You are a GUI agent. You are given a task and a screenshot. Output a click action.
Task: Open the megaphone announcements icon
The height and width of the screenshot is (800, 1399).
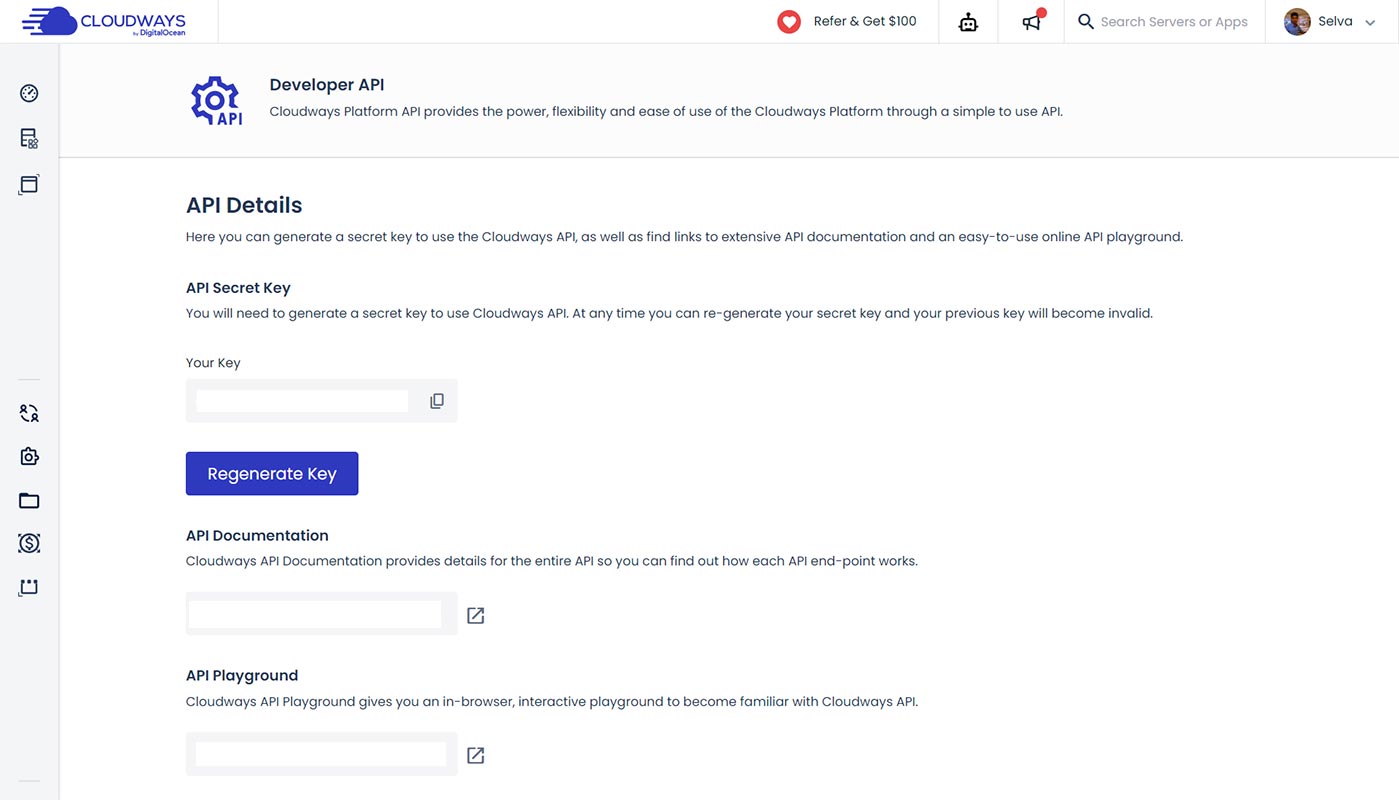point(1032,21)
